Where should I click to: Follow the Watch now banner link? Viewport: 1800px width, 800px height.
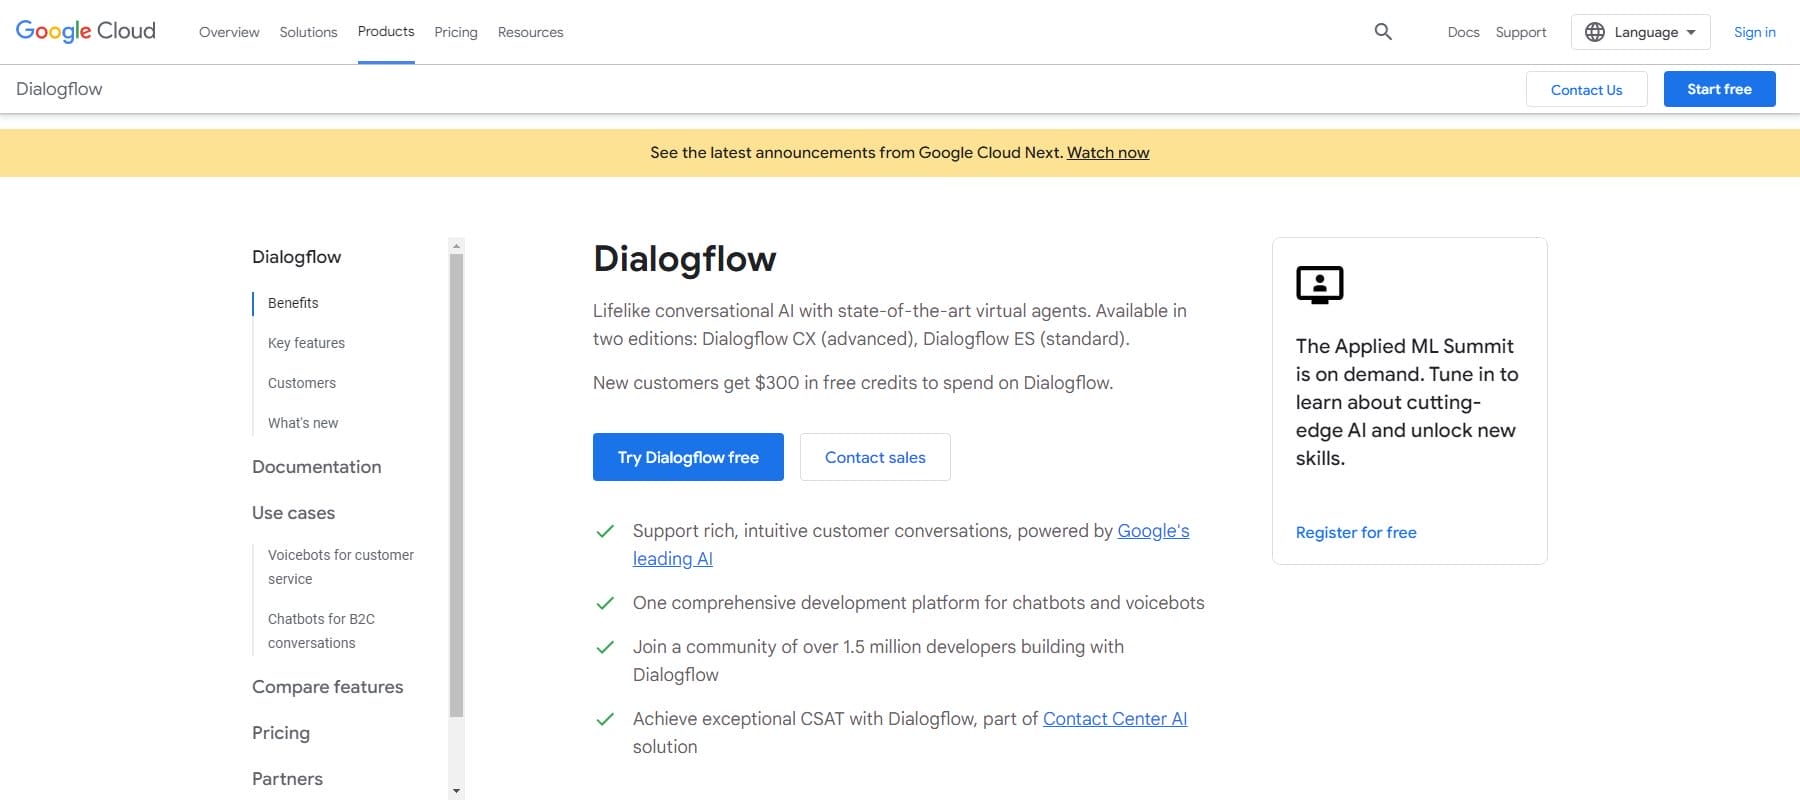coord(1108,153)
